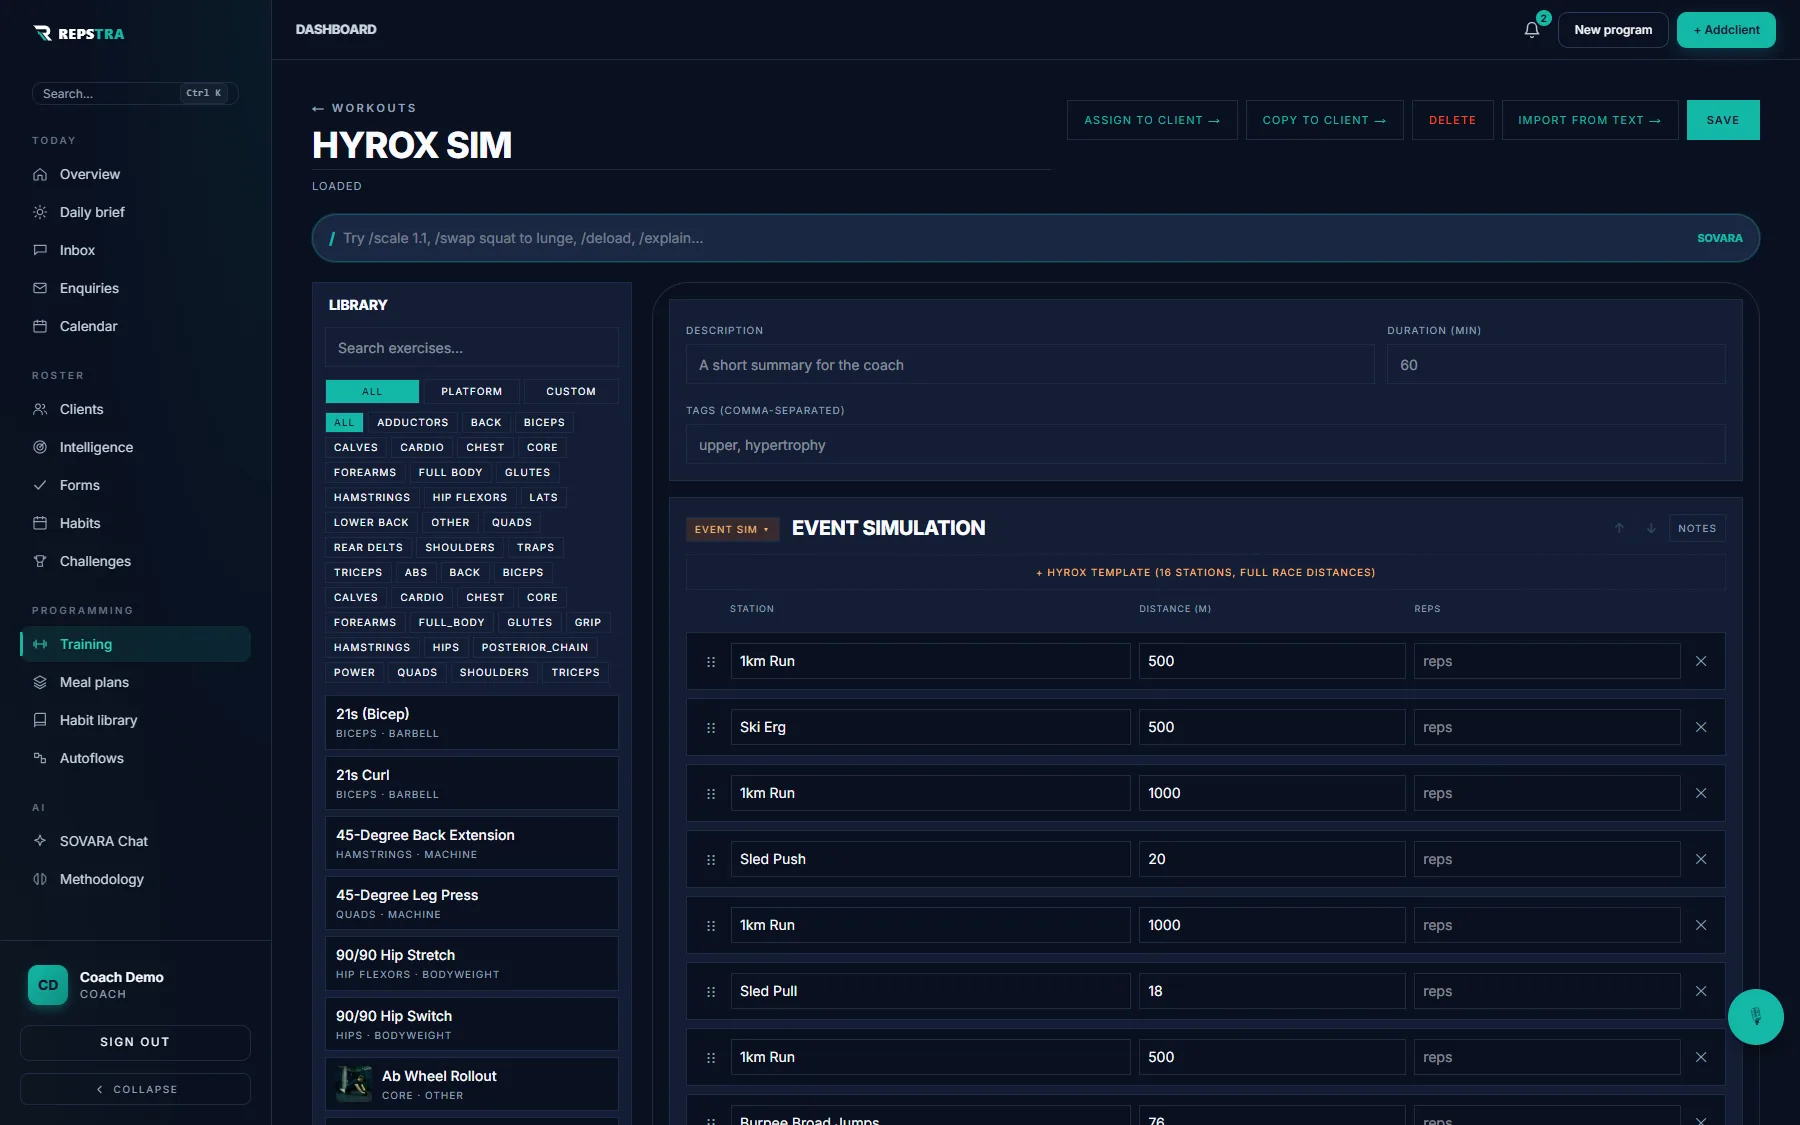This screenshot has width=1800, height=1125.
Task: Filter library by Rear Delts
Action: coord(368,547)
